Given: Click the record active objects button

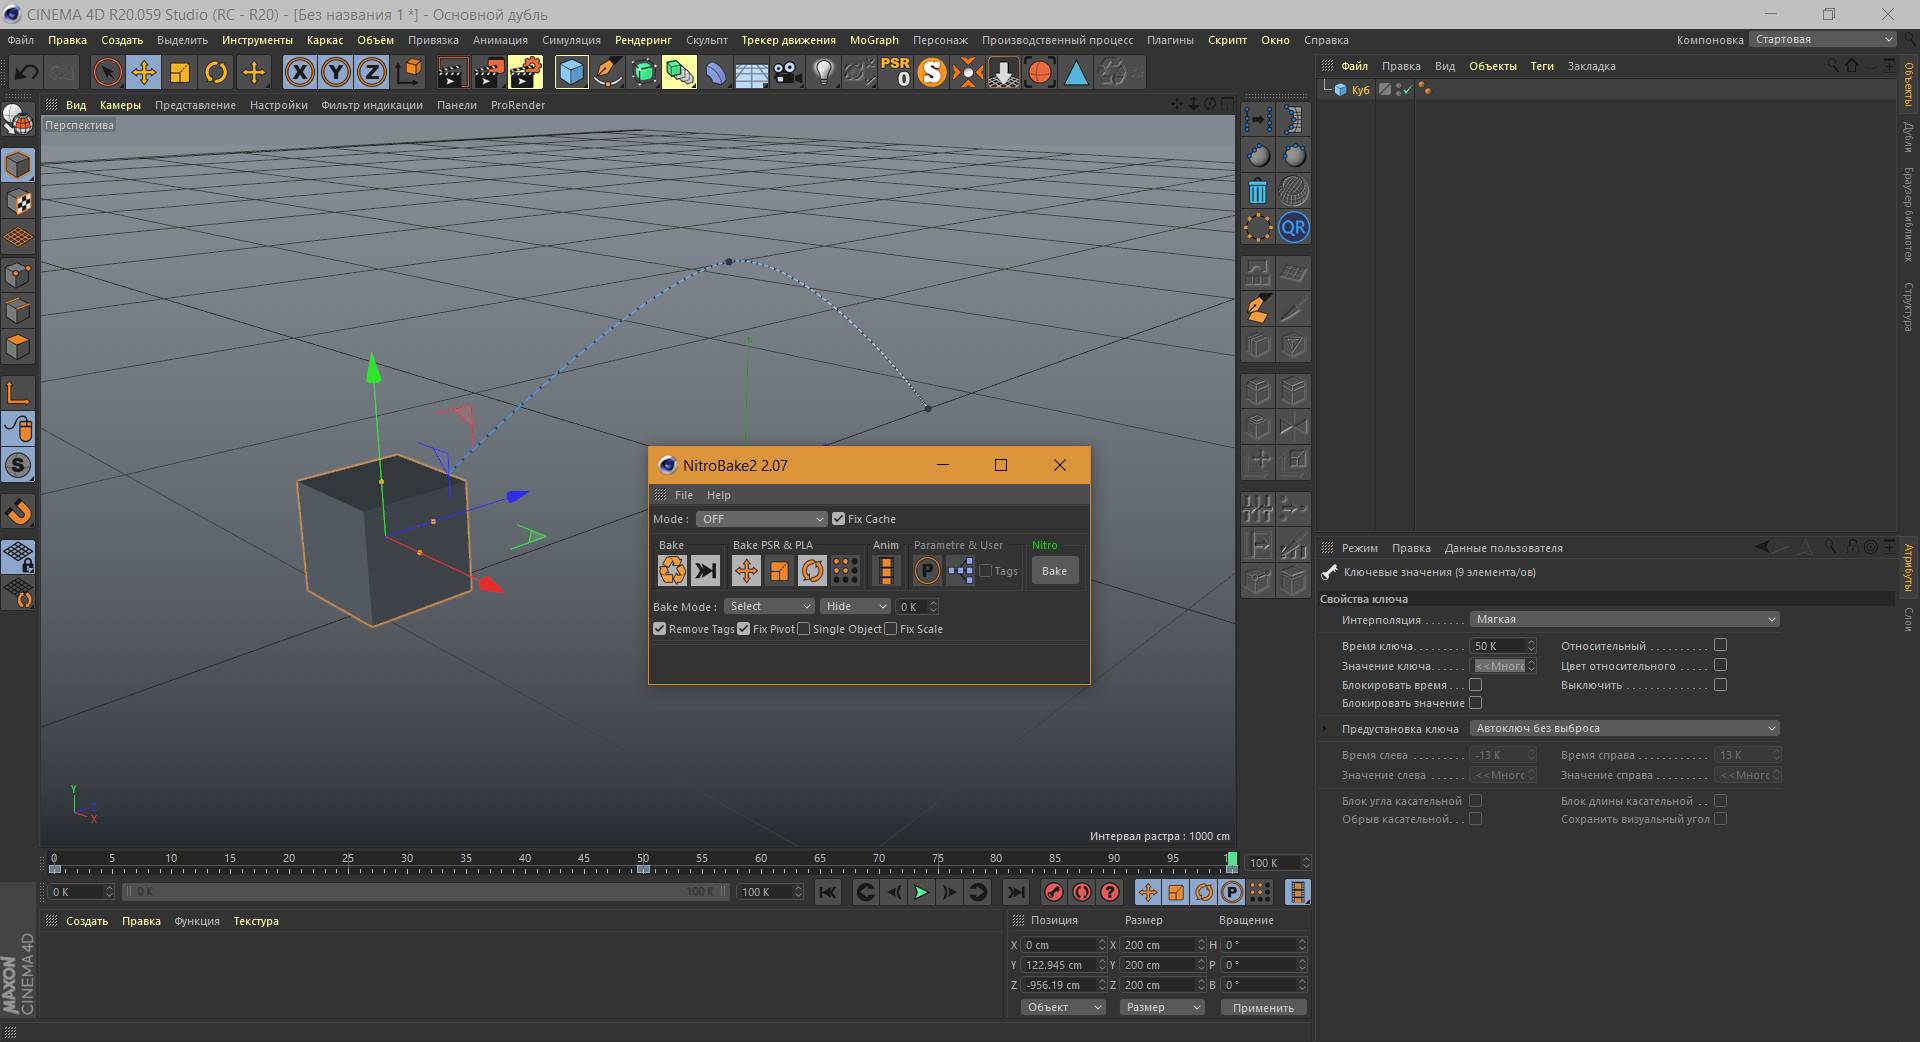Looking at the screenshot, I should pos(1054,892).
